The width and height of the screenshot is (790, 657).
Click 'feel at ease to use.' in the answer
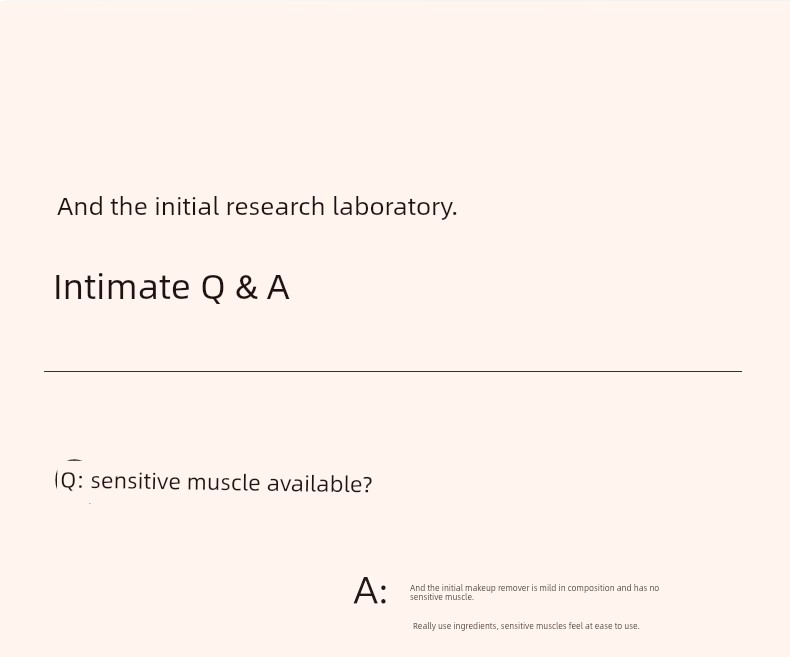tap(604, 626)
